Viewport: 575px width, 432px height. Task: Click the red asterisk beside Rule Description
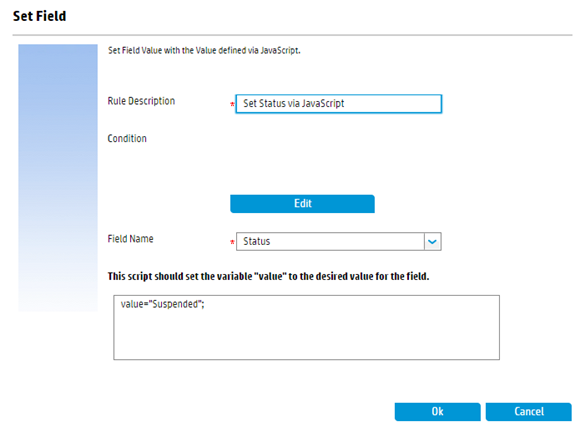(x=232, y=105)
